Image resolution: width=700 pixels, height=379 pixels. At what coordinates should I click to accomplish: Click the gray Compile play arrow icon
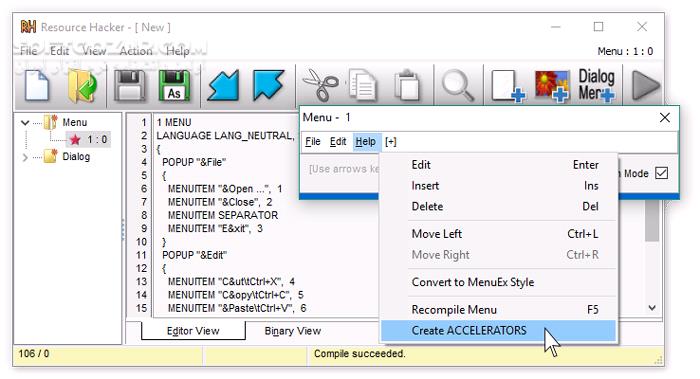tap(646, 85)
